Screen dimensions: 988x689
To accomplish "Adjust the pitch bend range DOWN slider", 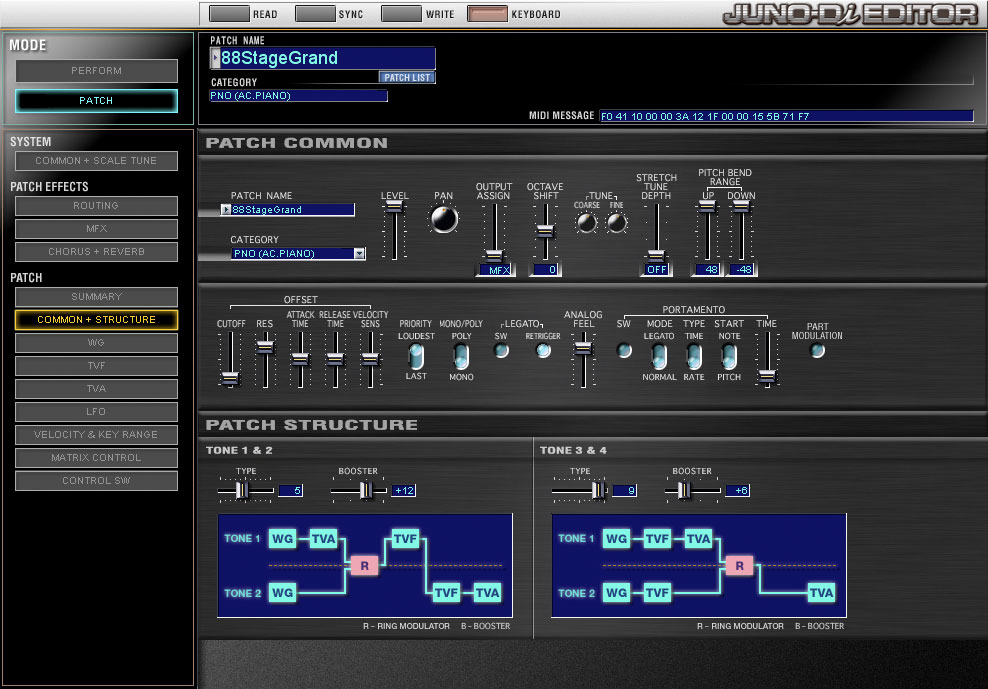I will coord(742,206).
